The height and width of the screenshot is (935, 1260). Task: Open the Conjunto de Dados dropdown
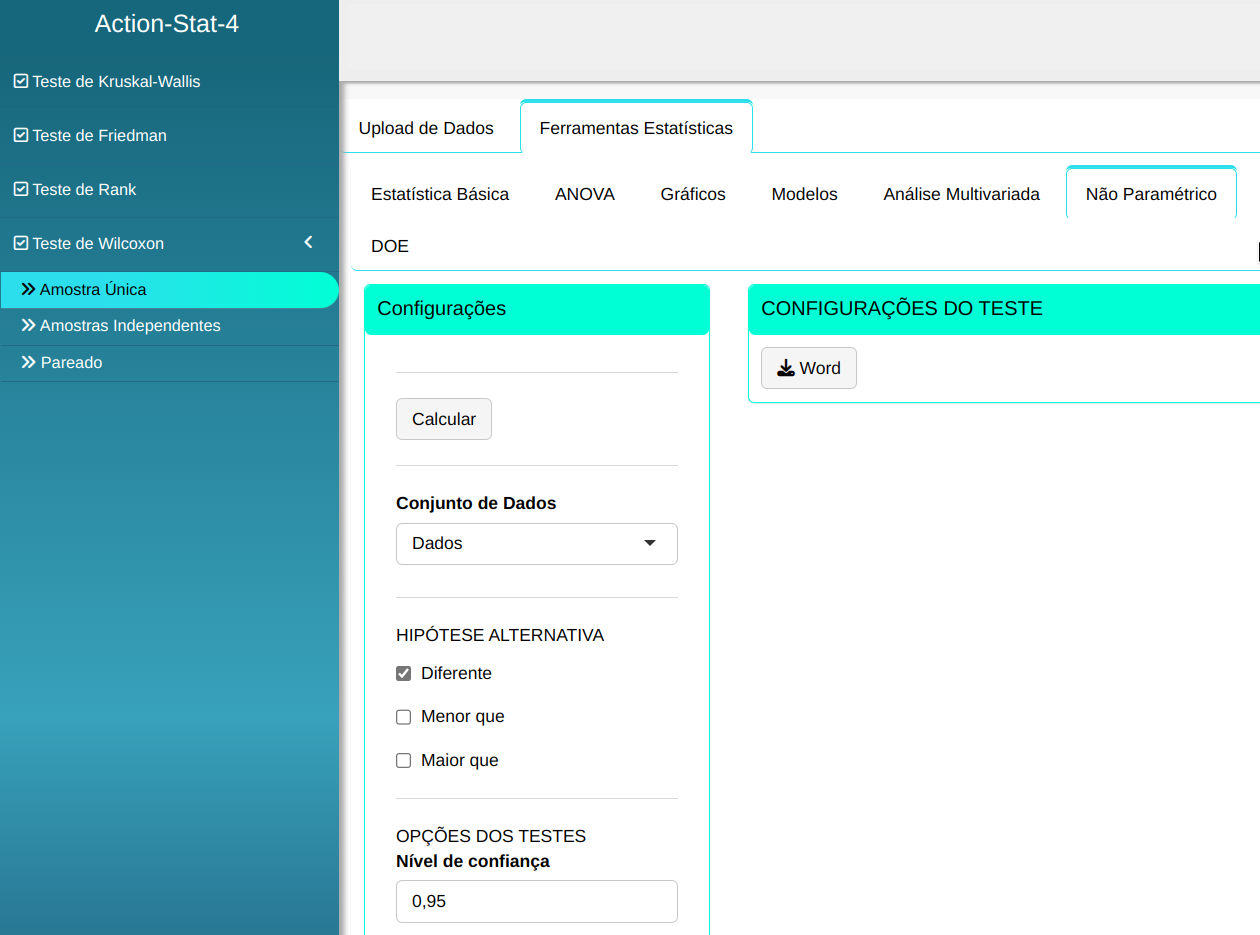[536, 544]
